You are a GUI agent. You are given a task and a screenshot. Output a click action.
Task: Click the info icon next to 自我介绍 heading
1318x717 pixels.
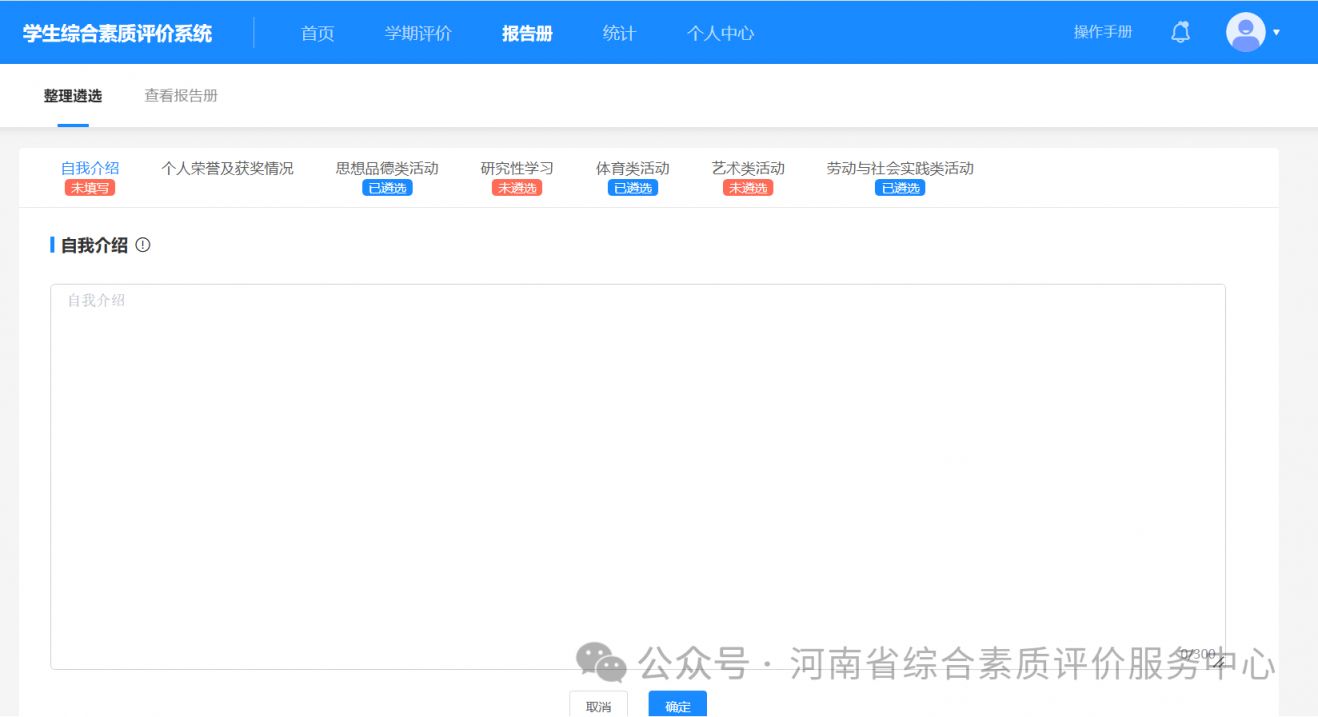[x=143, y=244]
